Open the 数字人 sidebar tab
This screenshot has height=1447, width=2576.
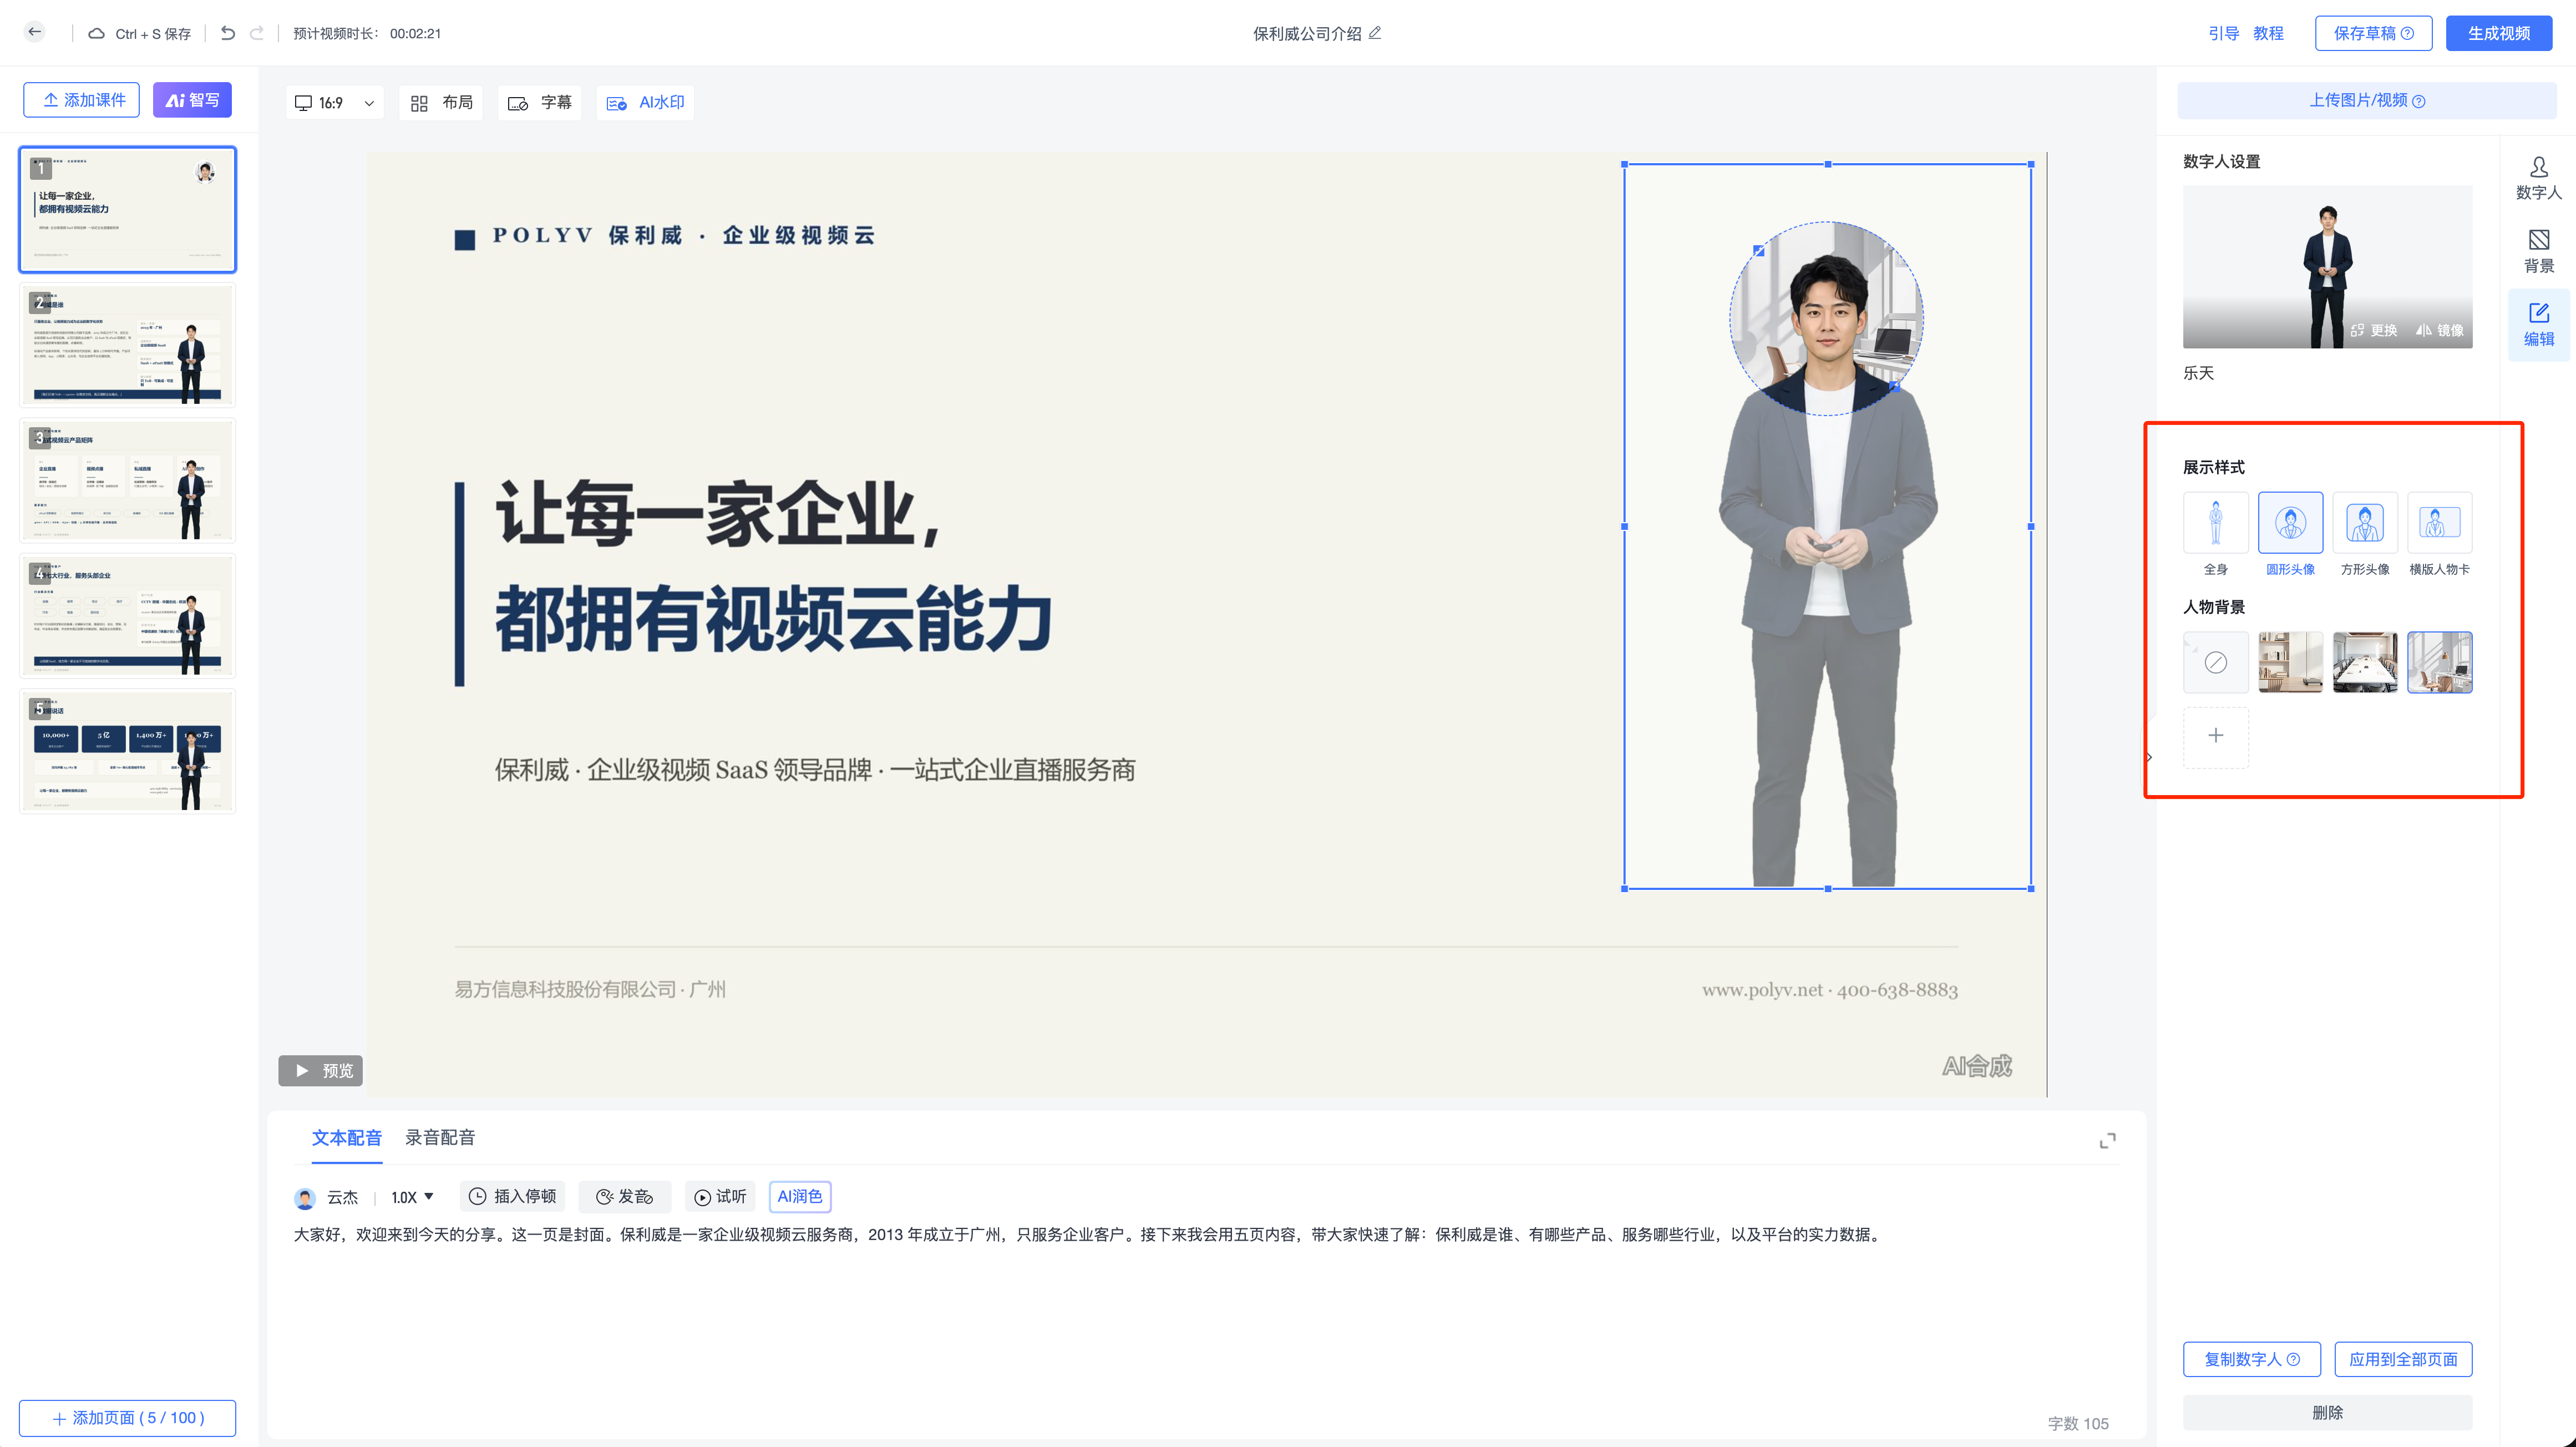click(x=2538, y=178)
